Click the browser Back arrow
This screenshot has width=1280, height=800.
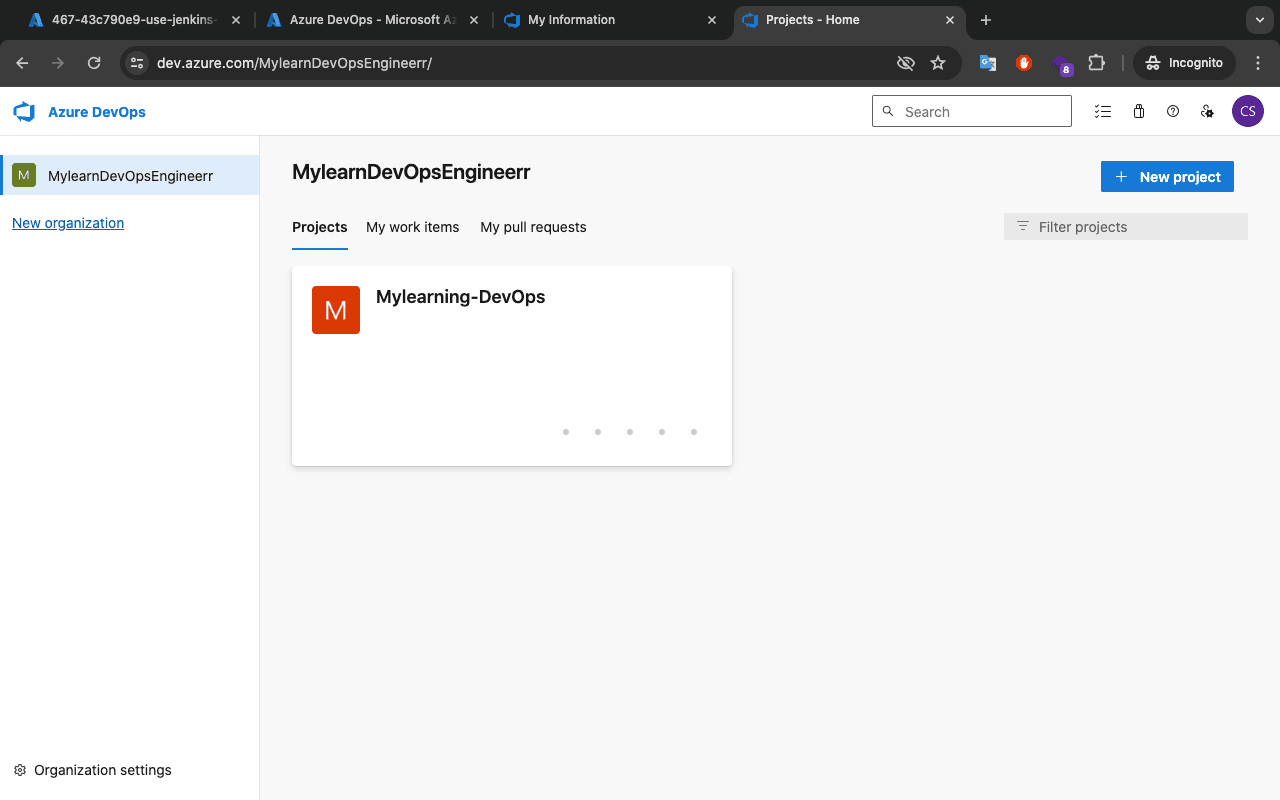tap(22, 63)
